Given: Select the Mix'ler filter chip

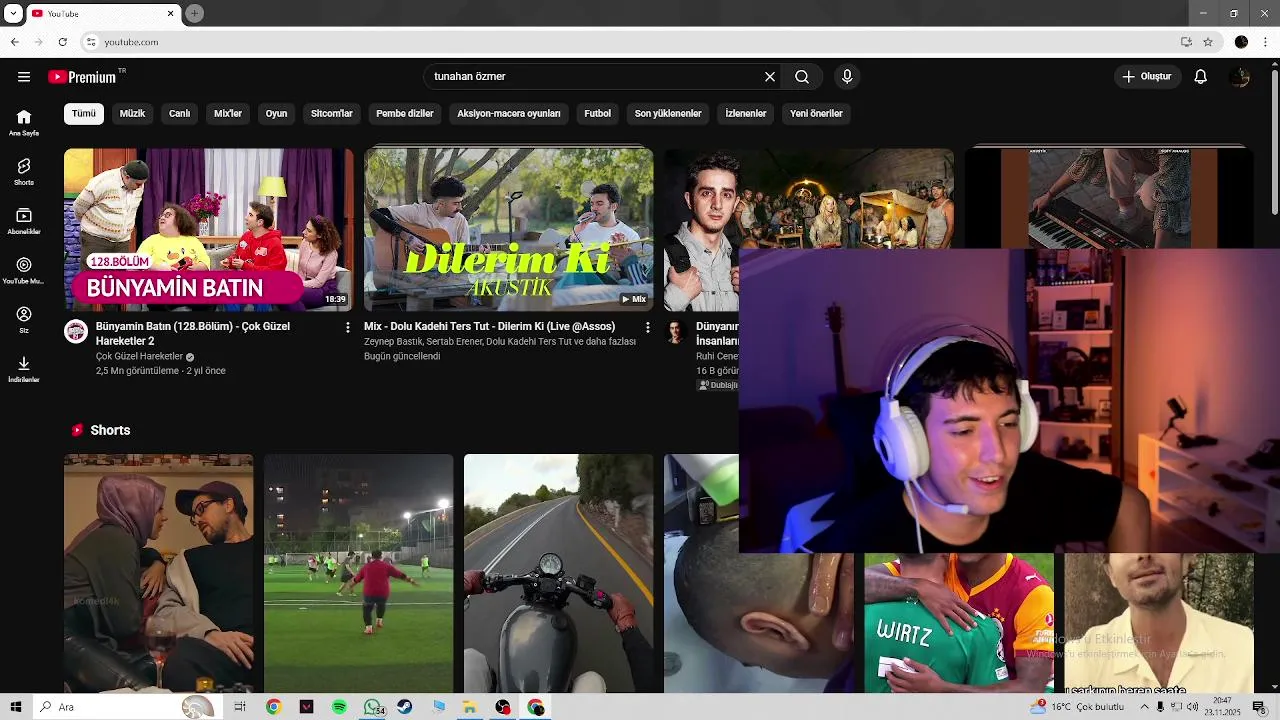Looking at the screenshot, I should [x=228, y=114].
